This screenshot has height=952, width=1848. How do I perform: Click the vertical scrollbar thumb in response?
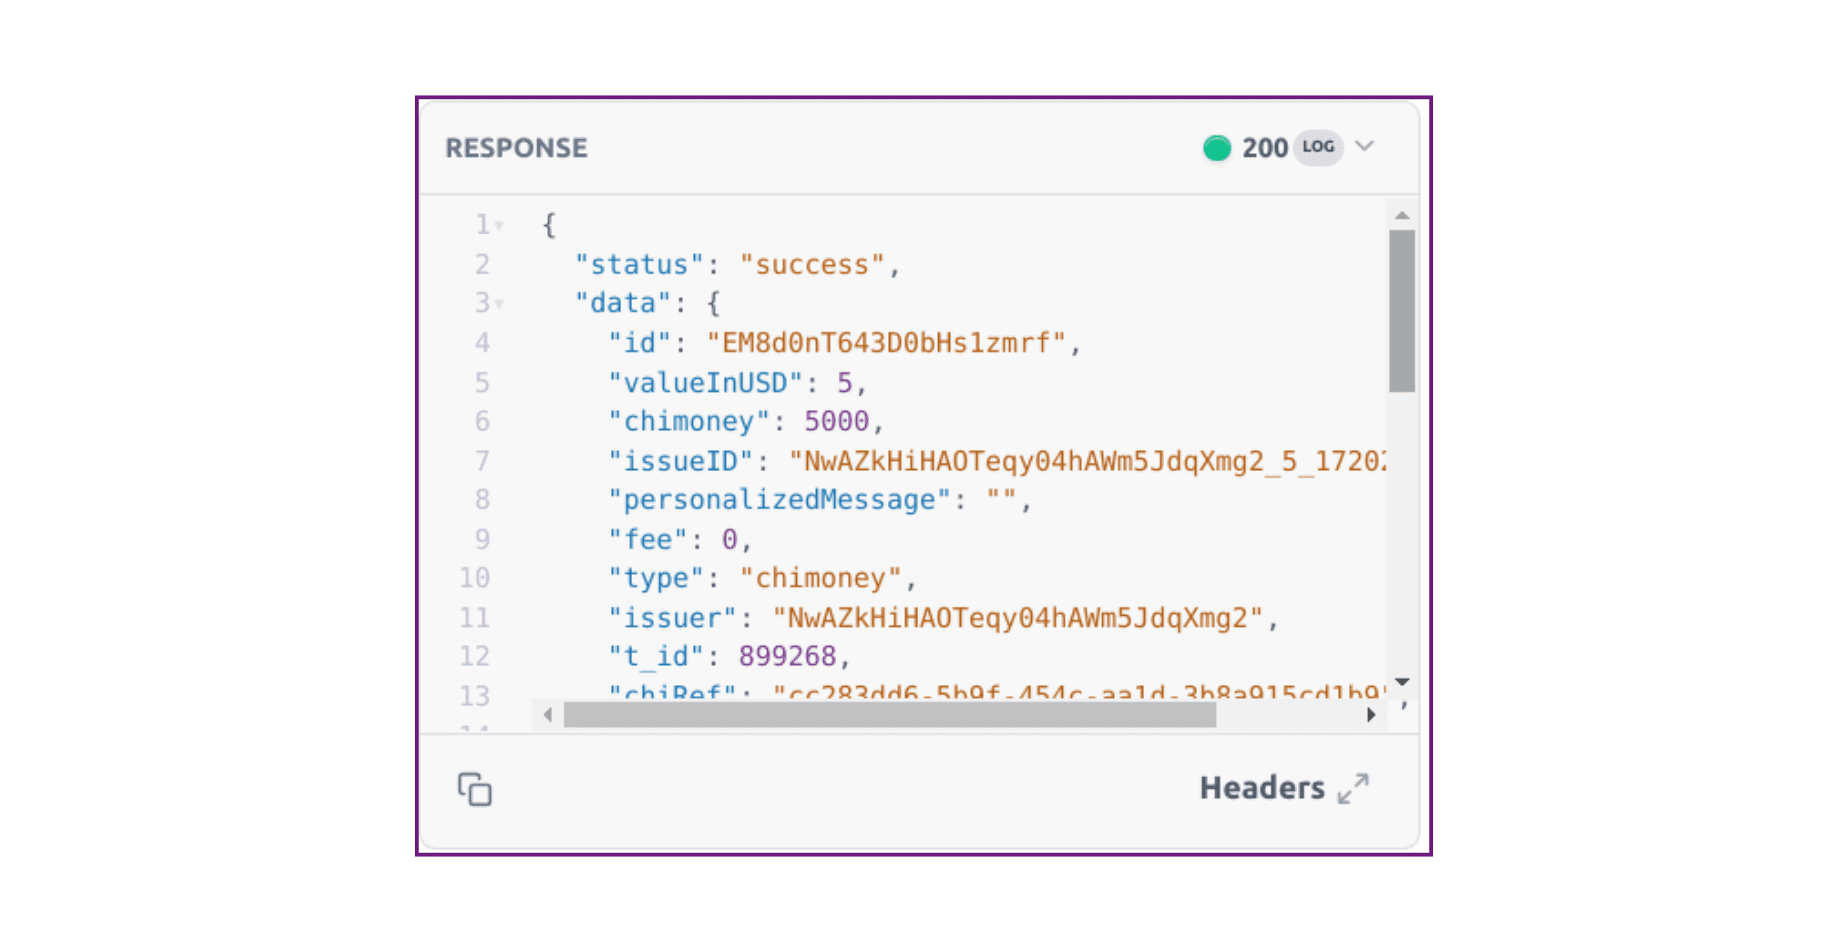[x=1402, y=311]
